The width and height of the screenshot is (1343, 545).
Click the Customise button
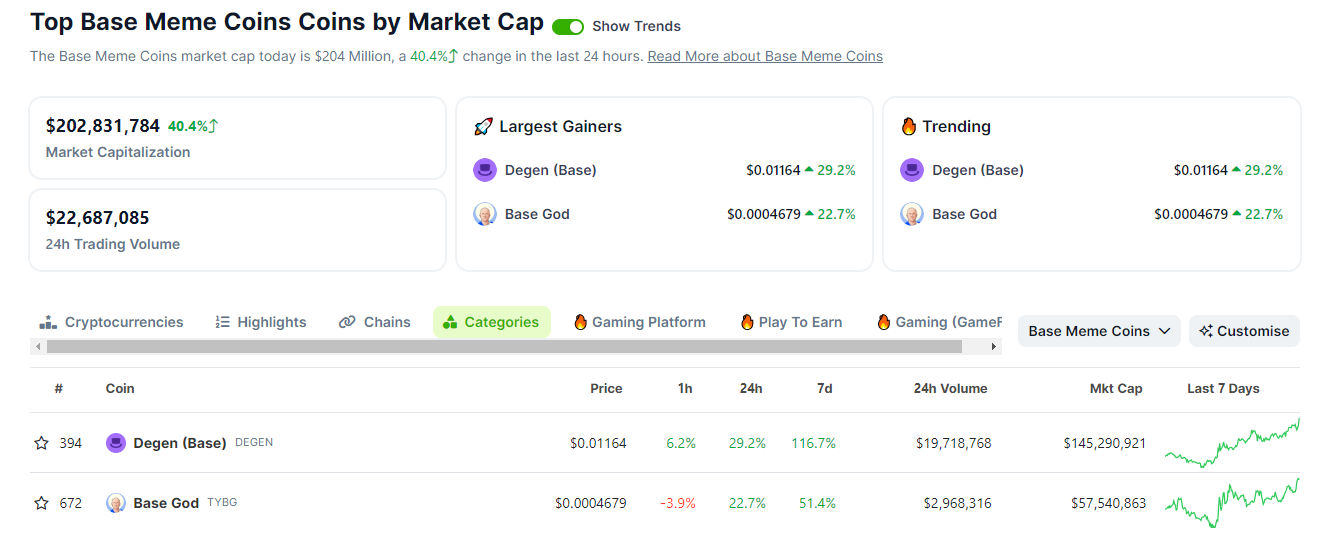pyautogui.click(x=1244, y=331)
